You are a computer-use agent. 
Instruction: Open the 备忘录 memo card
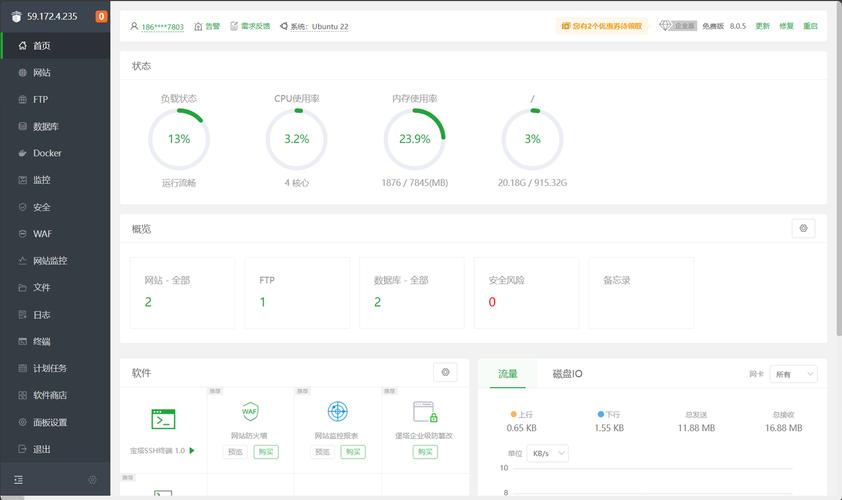641,293
